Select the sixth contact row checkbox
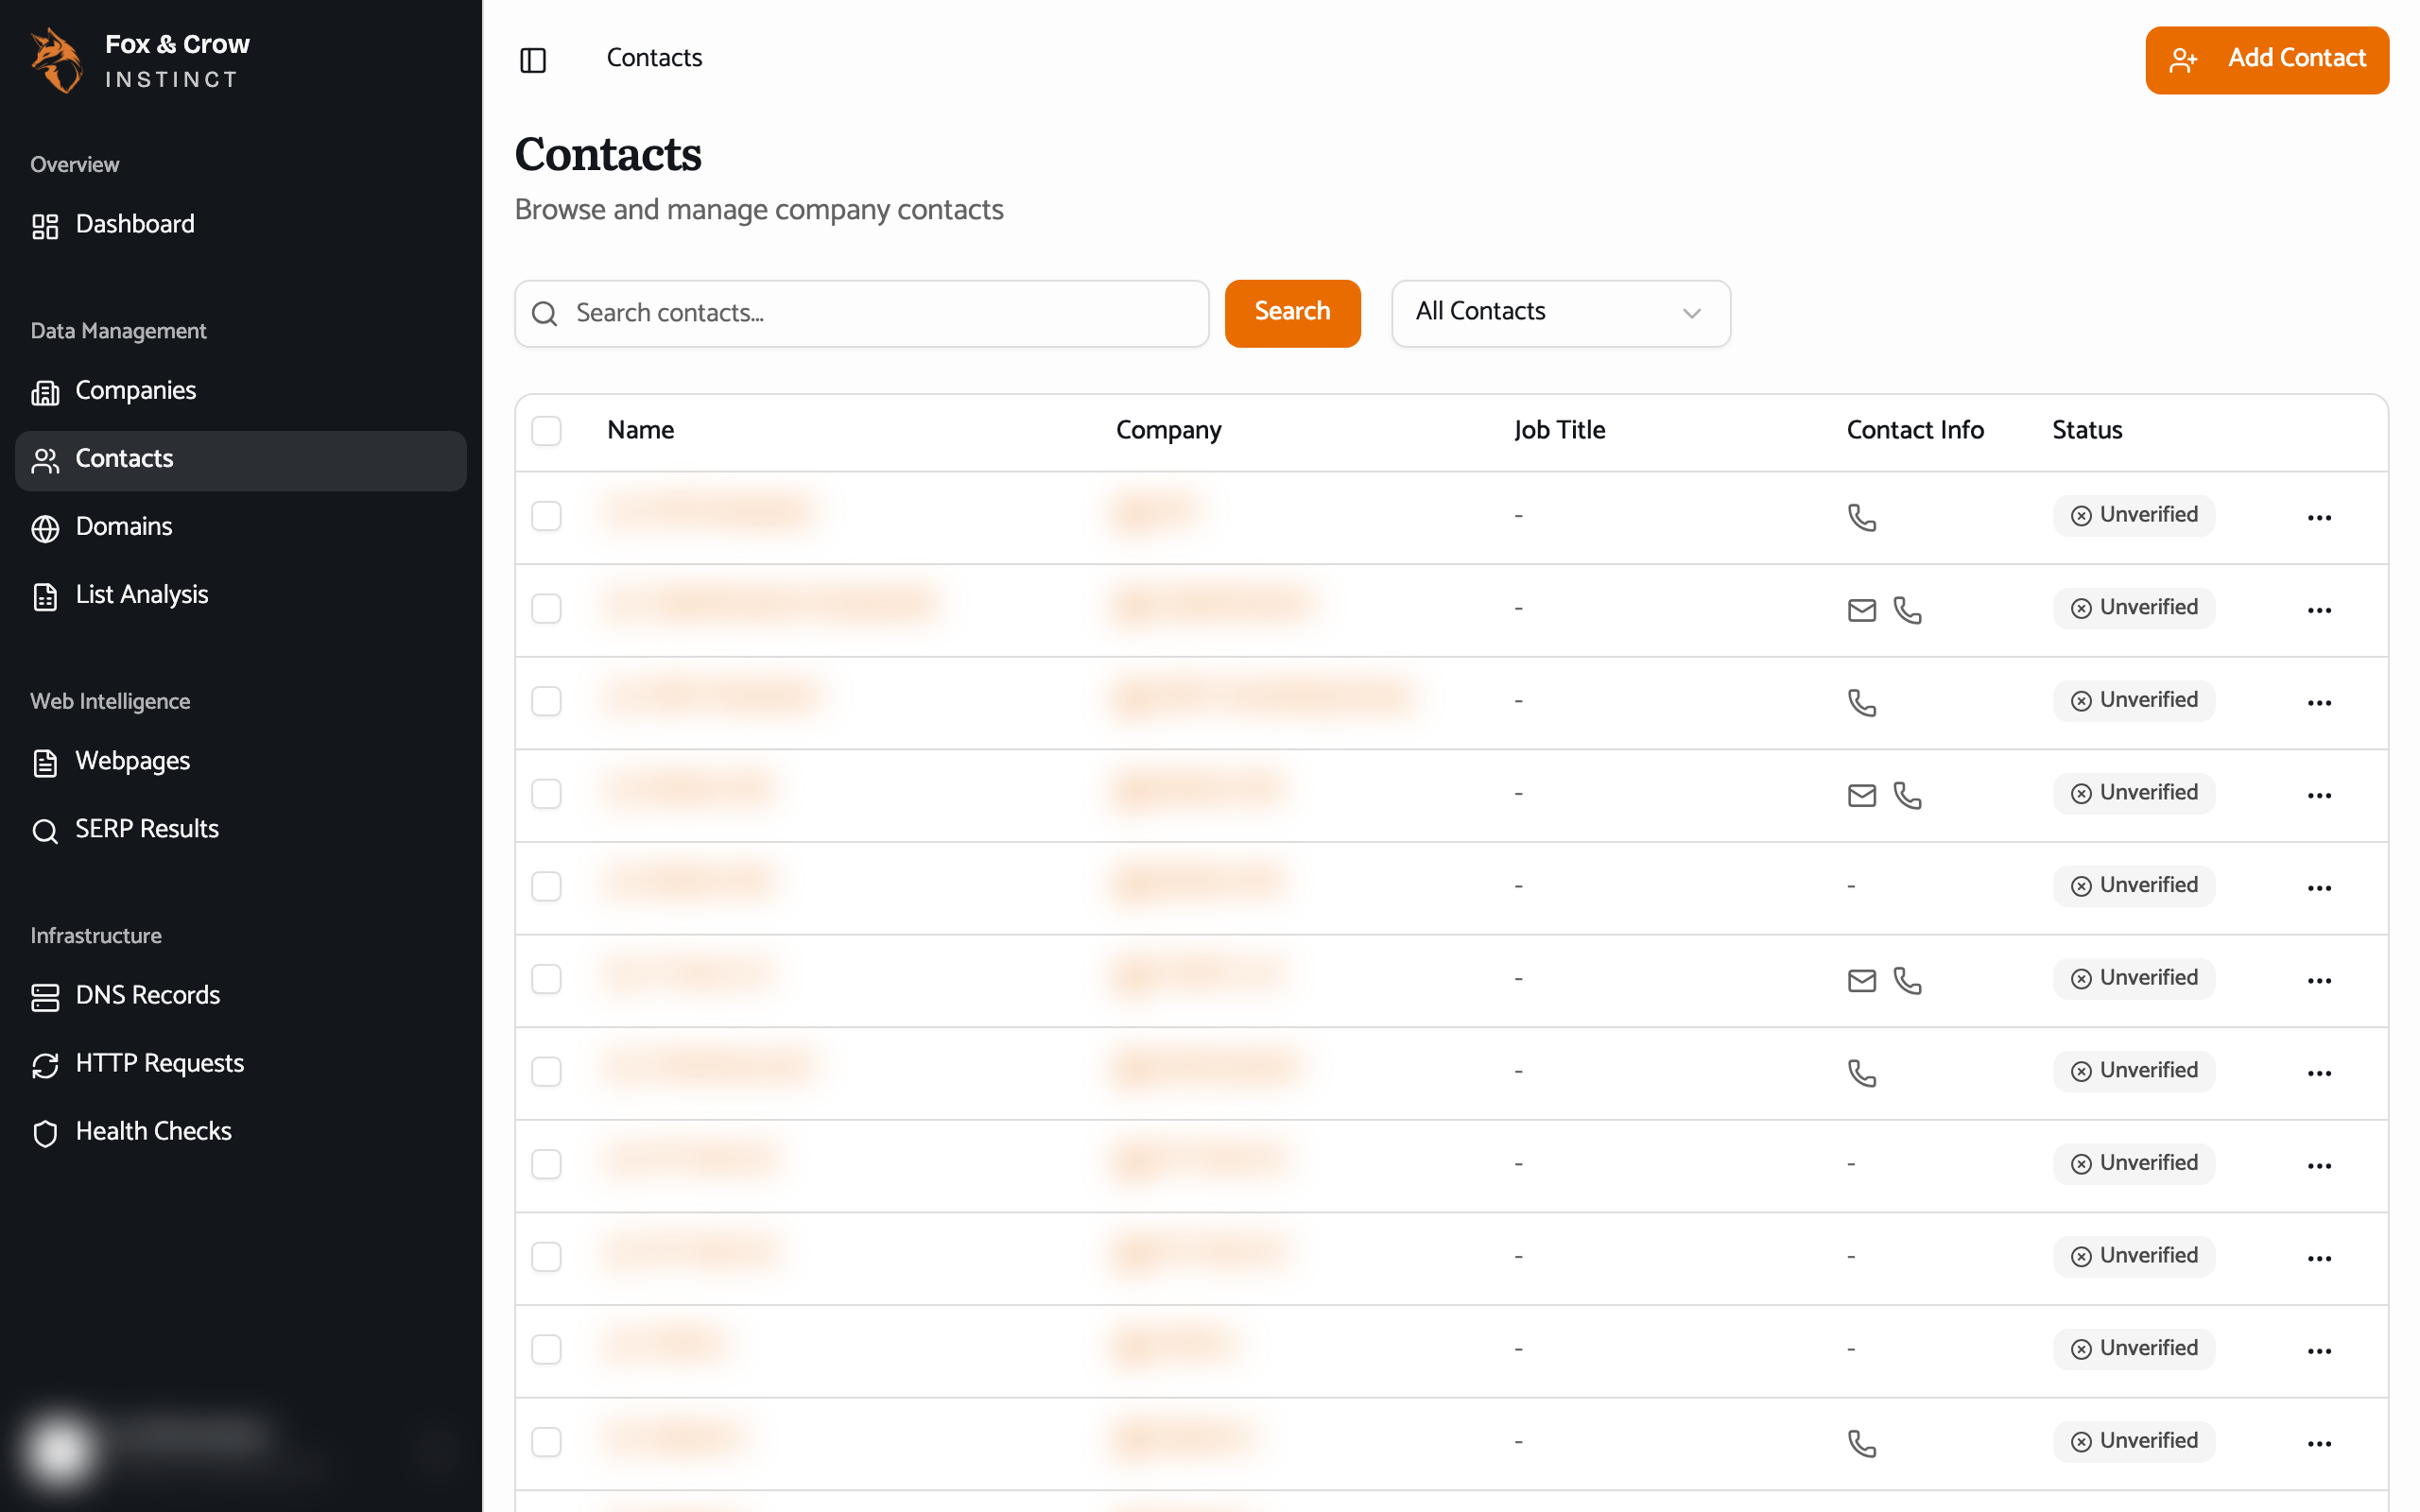Image resolution: width=2420 pixels, height=1512 pixels. [546, 979]
